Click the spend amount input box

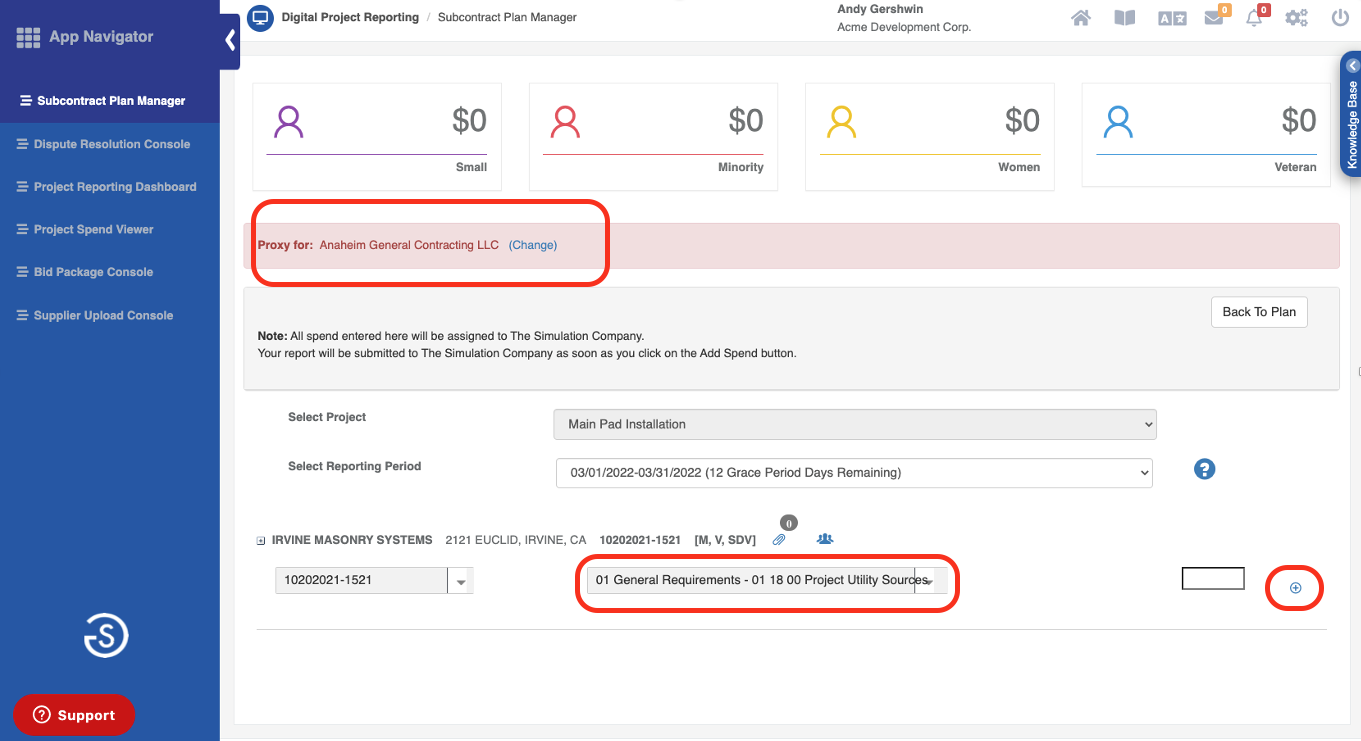[1213, 578]
